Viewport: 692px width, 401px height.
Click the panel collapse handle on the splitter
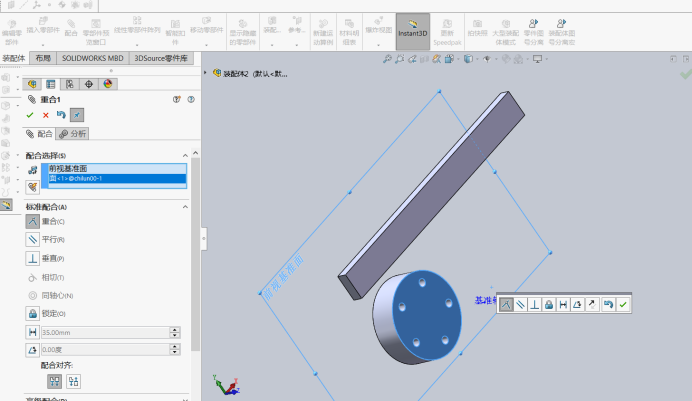click(204, 239)
